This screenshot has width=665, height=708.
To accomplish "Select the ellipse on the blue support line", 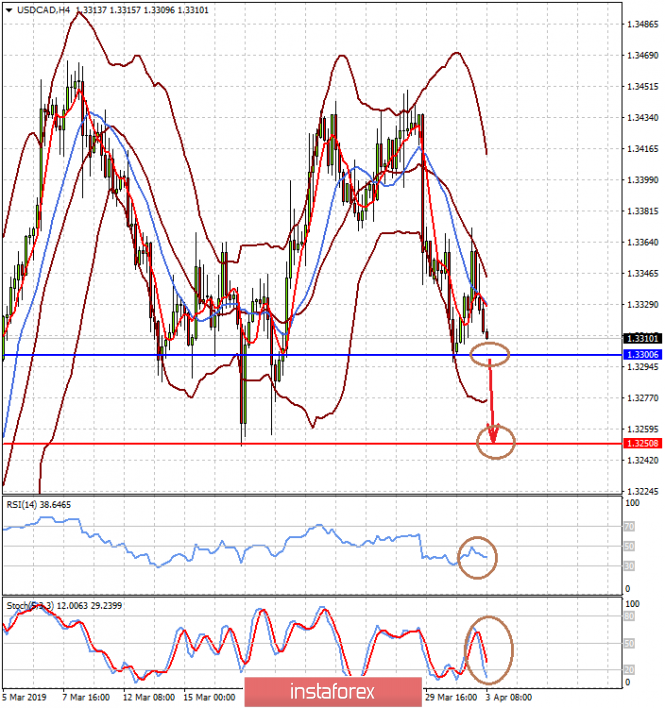I will pyautogui.click(x=490, y=352).
